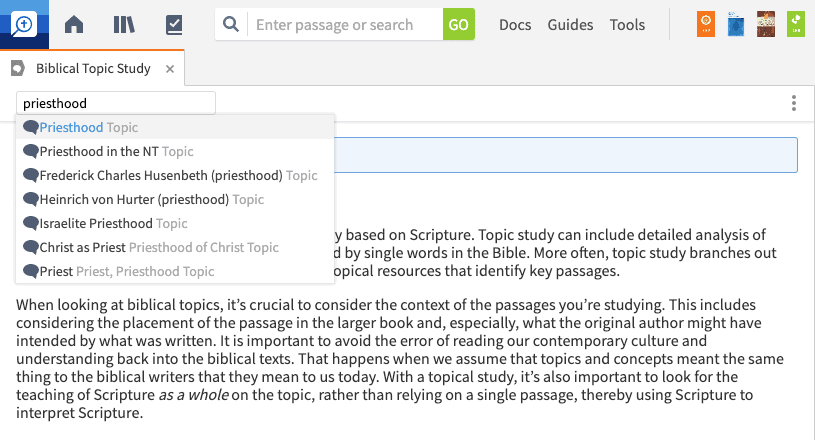Close the Biblical Topic Study tab
Viewport: 815px width, 440px height.
[x=170, y=69]
